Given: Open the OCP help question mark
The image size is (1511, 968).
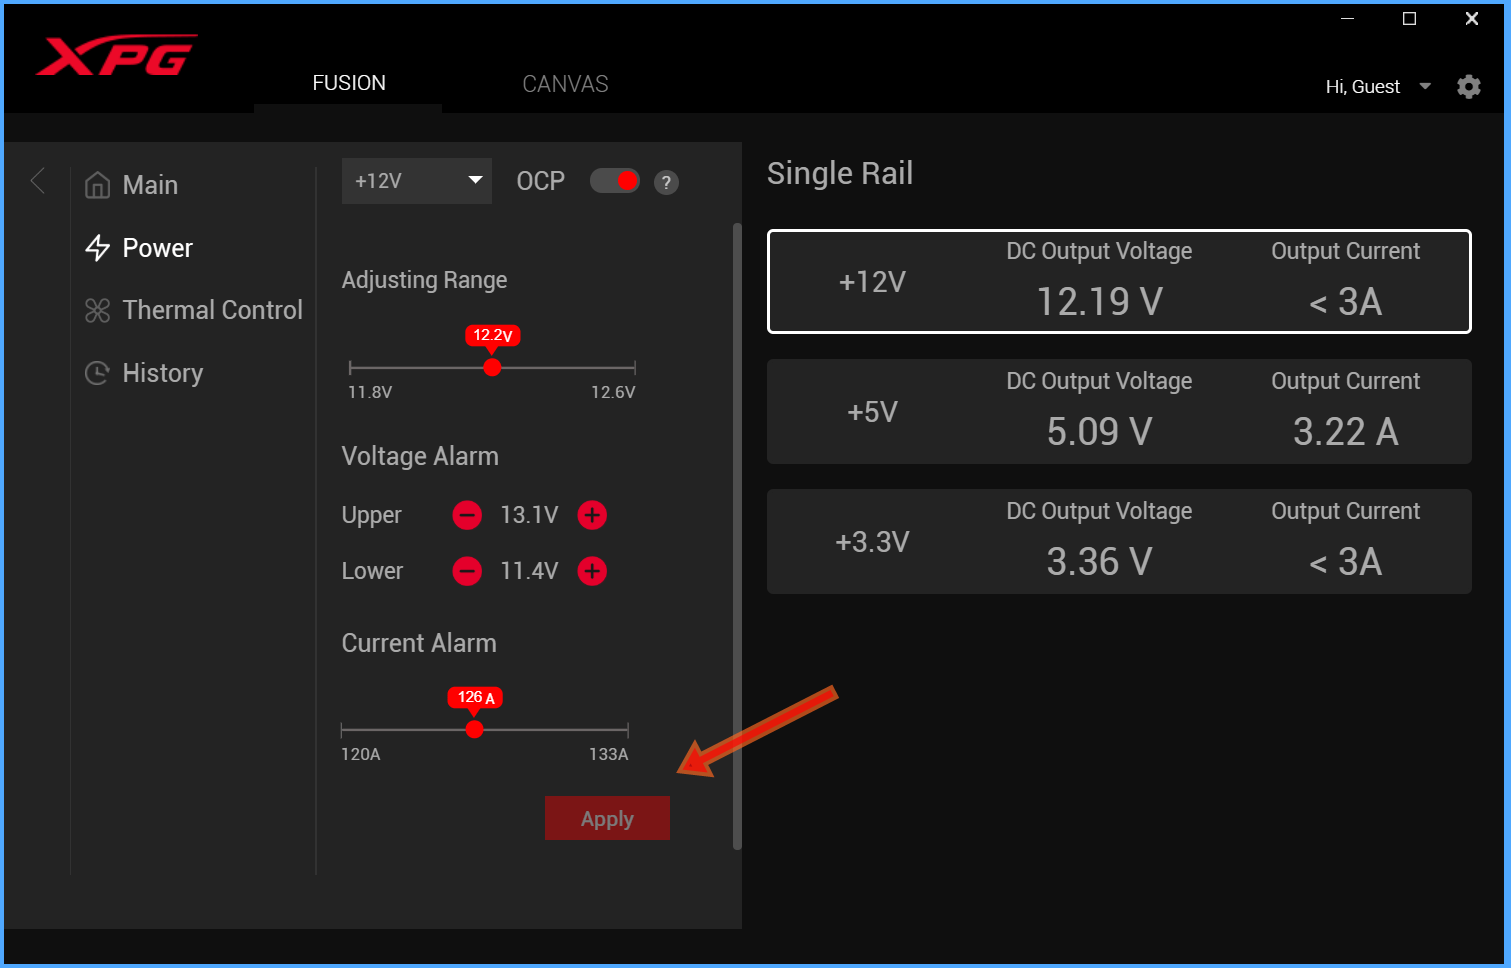Looking at the screenshot, I should point(666,182).
